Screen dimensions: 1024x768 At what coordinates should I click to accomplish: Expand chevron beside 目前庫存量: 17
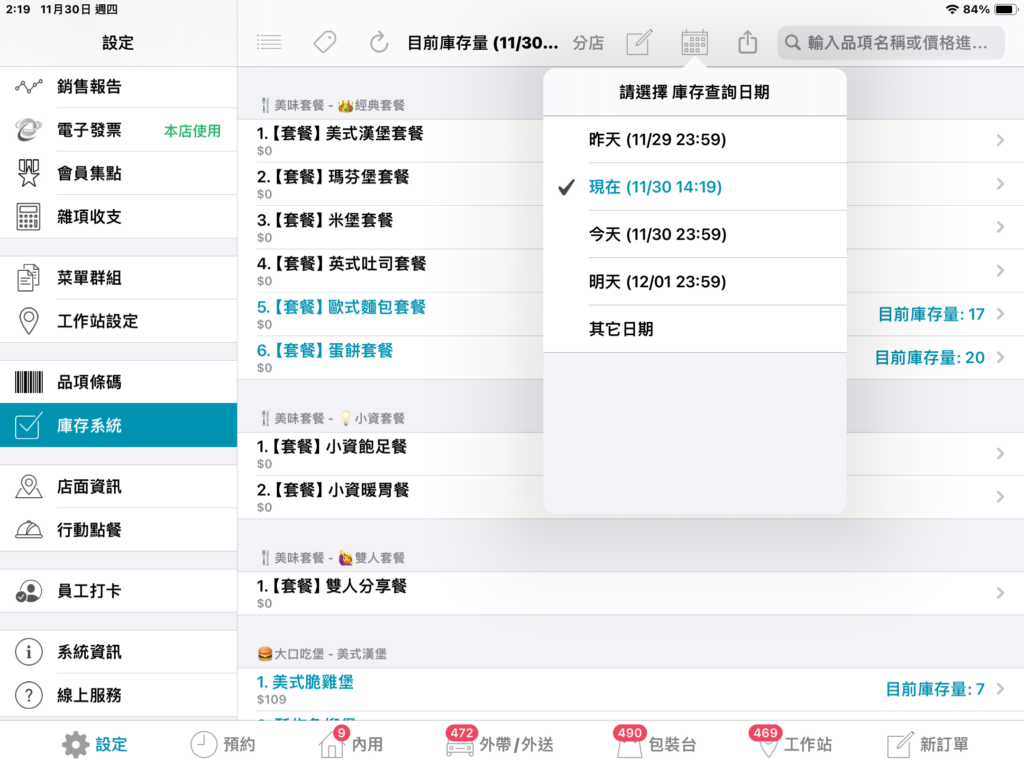click(1000, 314)
